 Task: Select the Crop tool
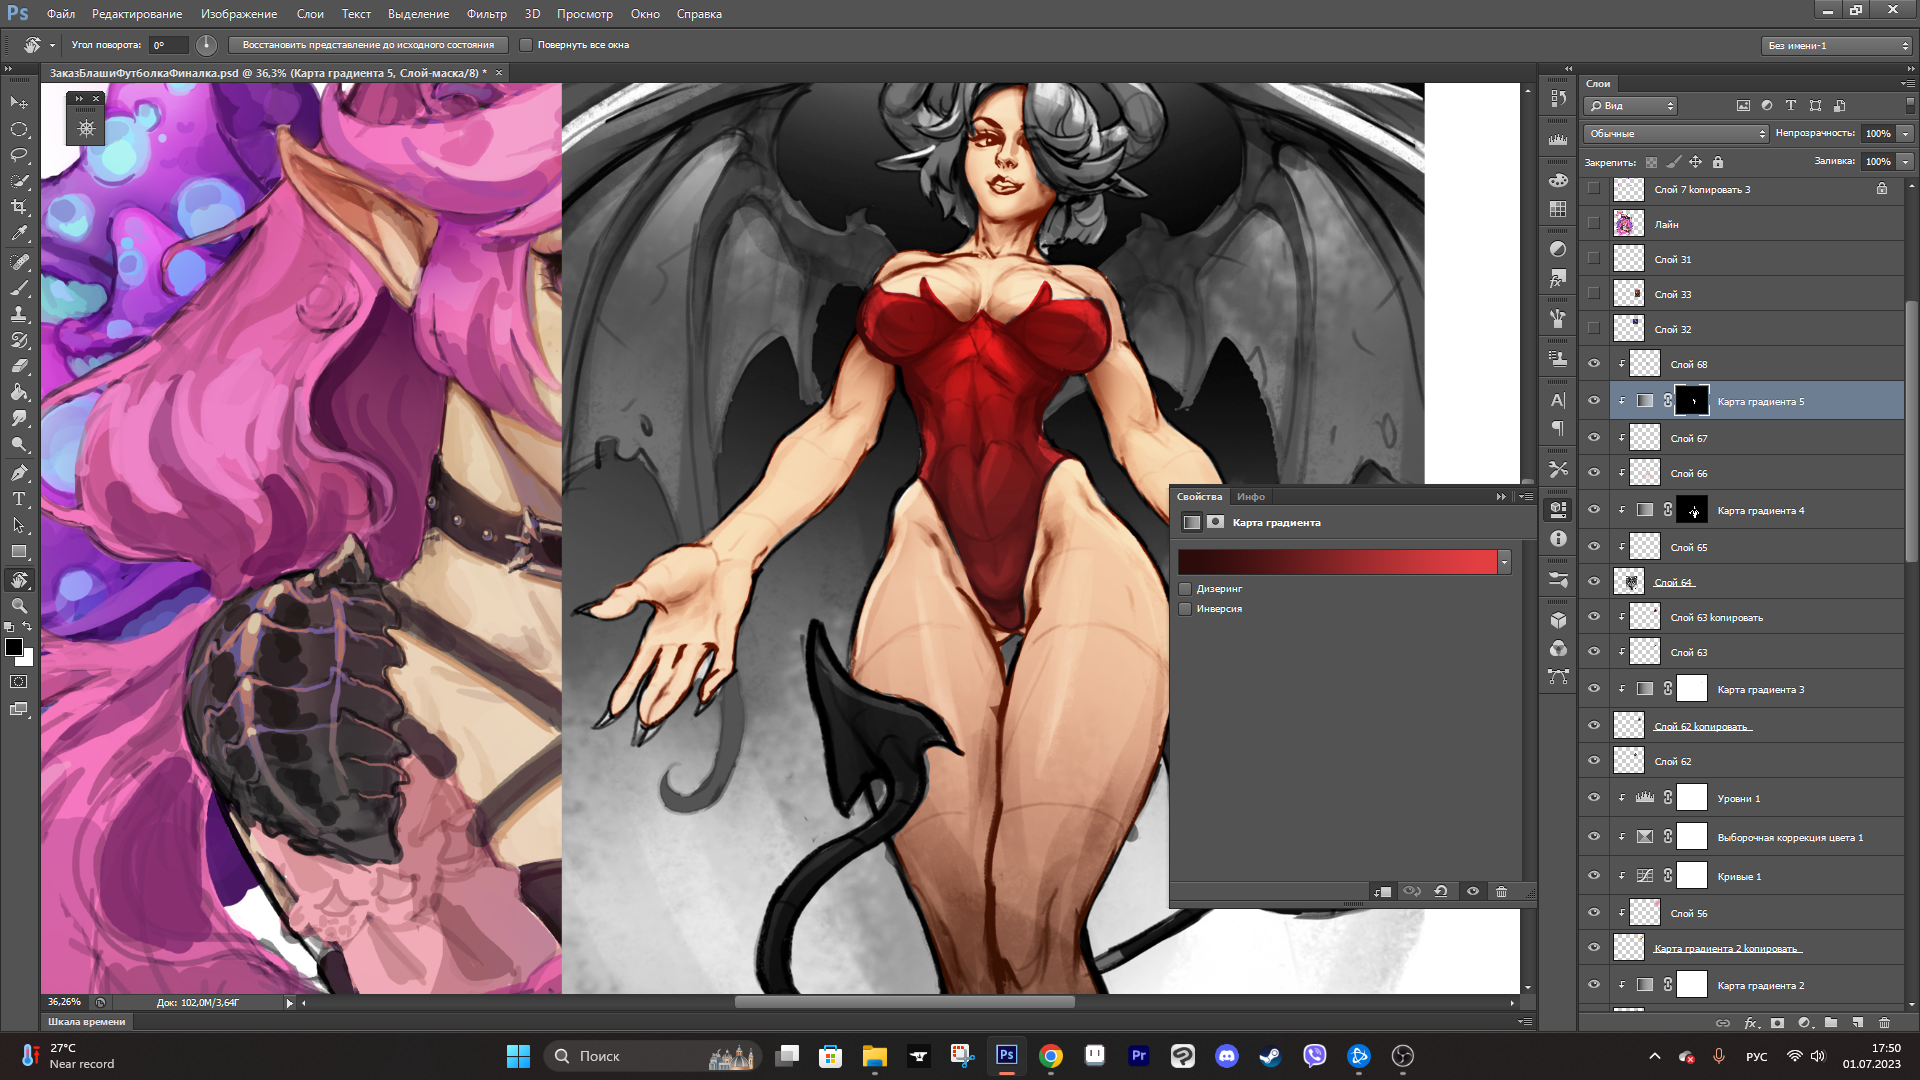(19, 207)
